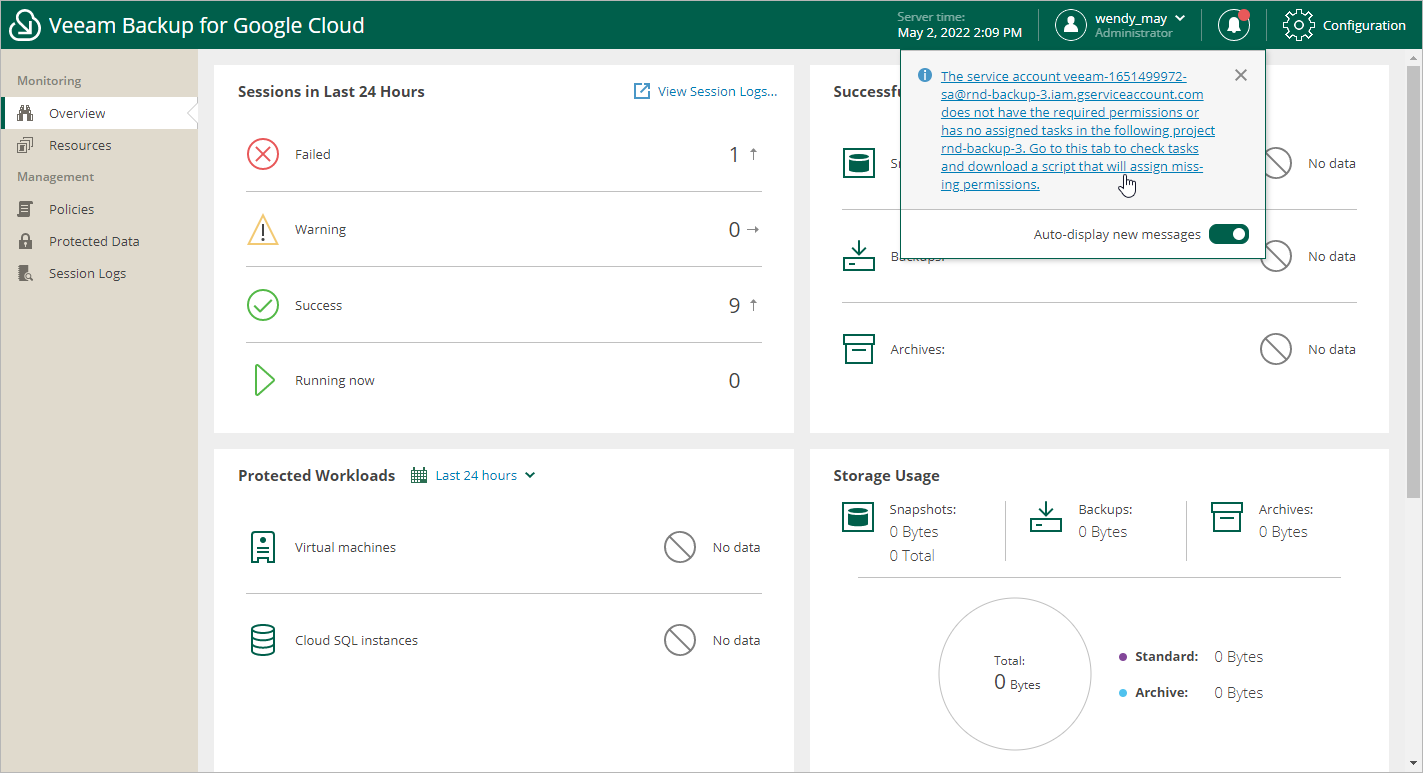Select Overview in the sidebar
The height and width of the screenshot is (773, 1423).
[99, 113]
